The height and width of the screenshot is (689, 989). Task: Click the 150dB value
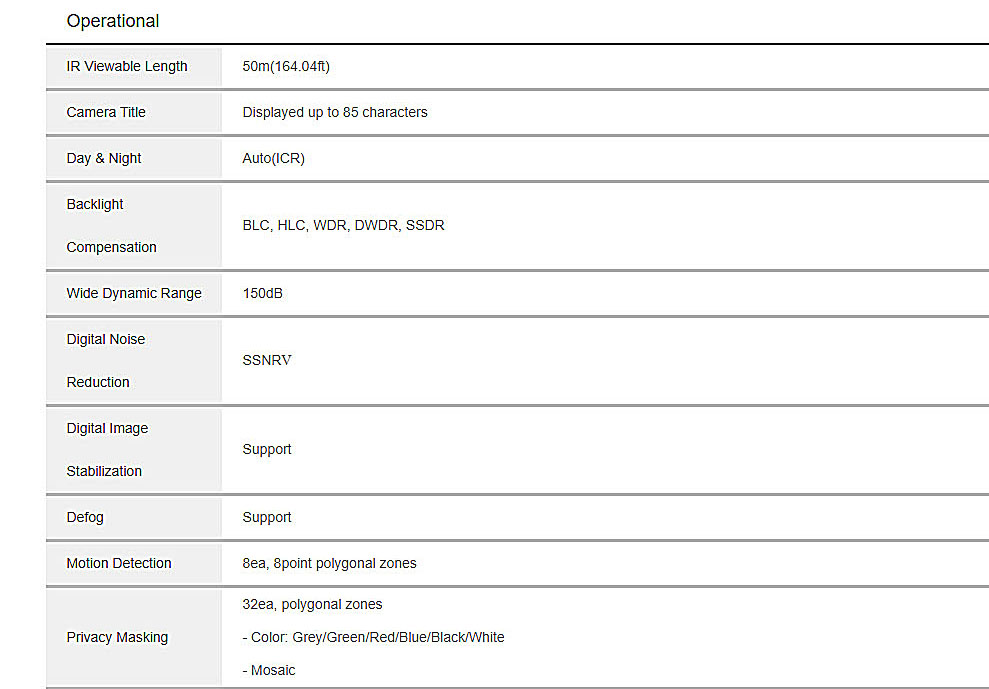(x=262, y=293)
